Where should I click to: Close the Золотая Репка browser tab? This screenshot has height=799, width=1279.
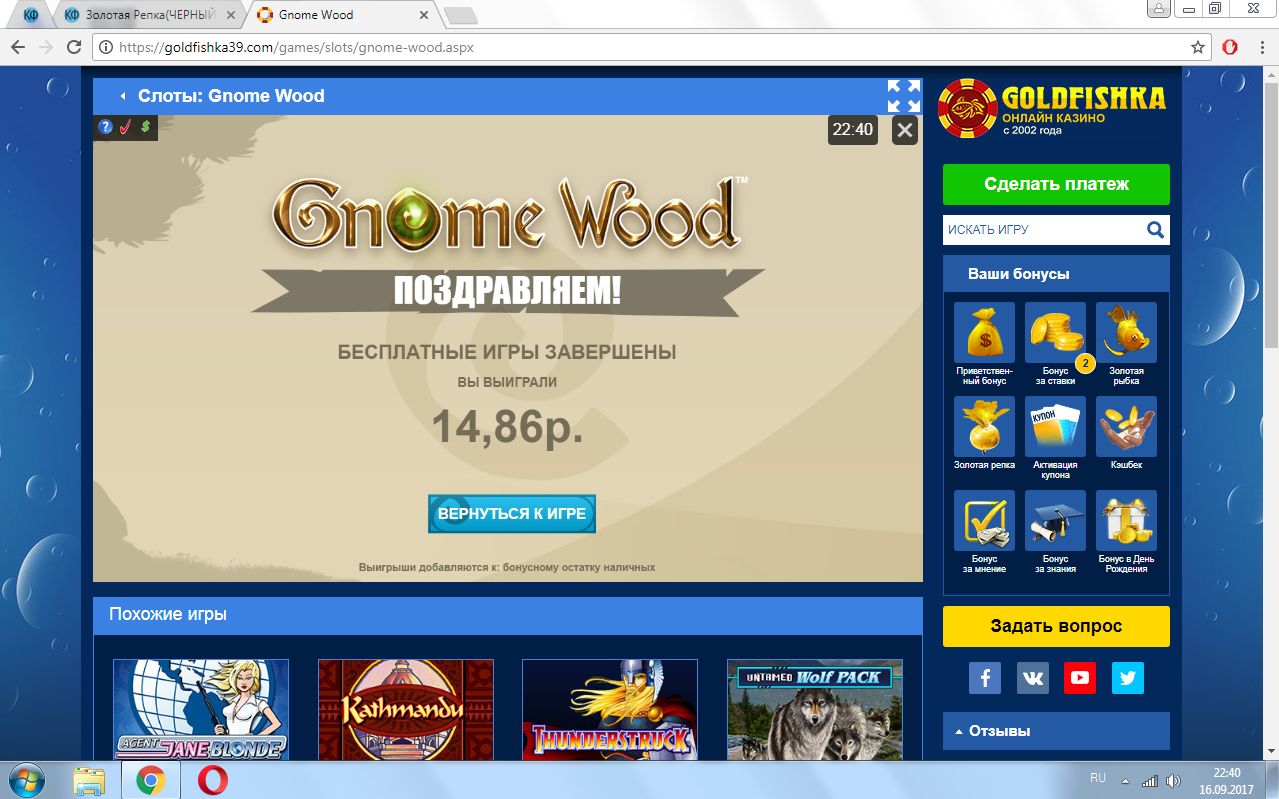[231, 15]
